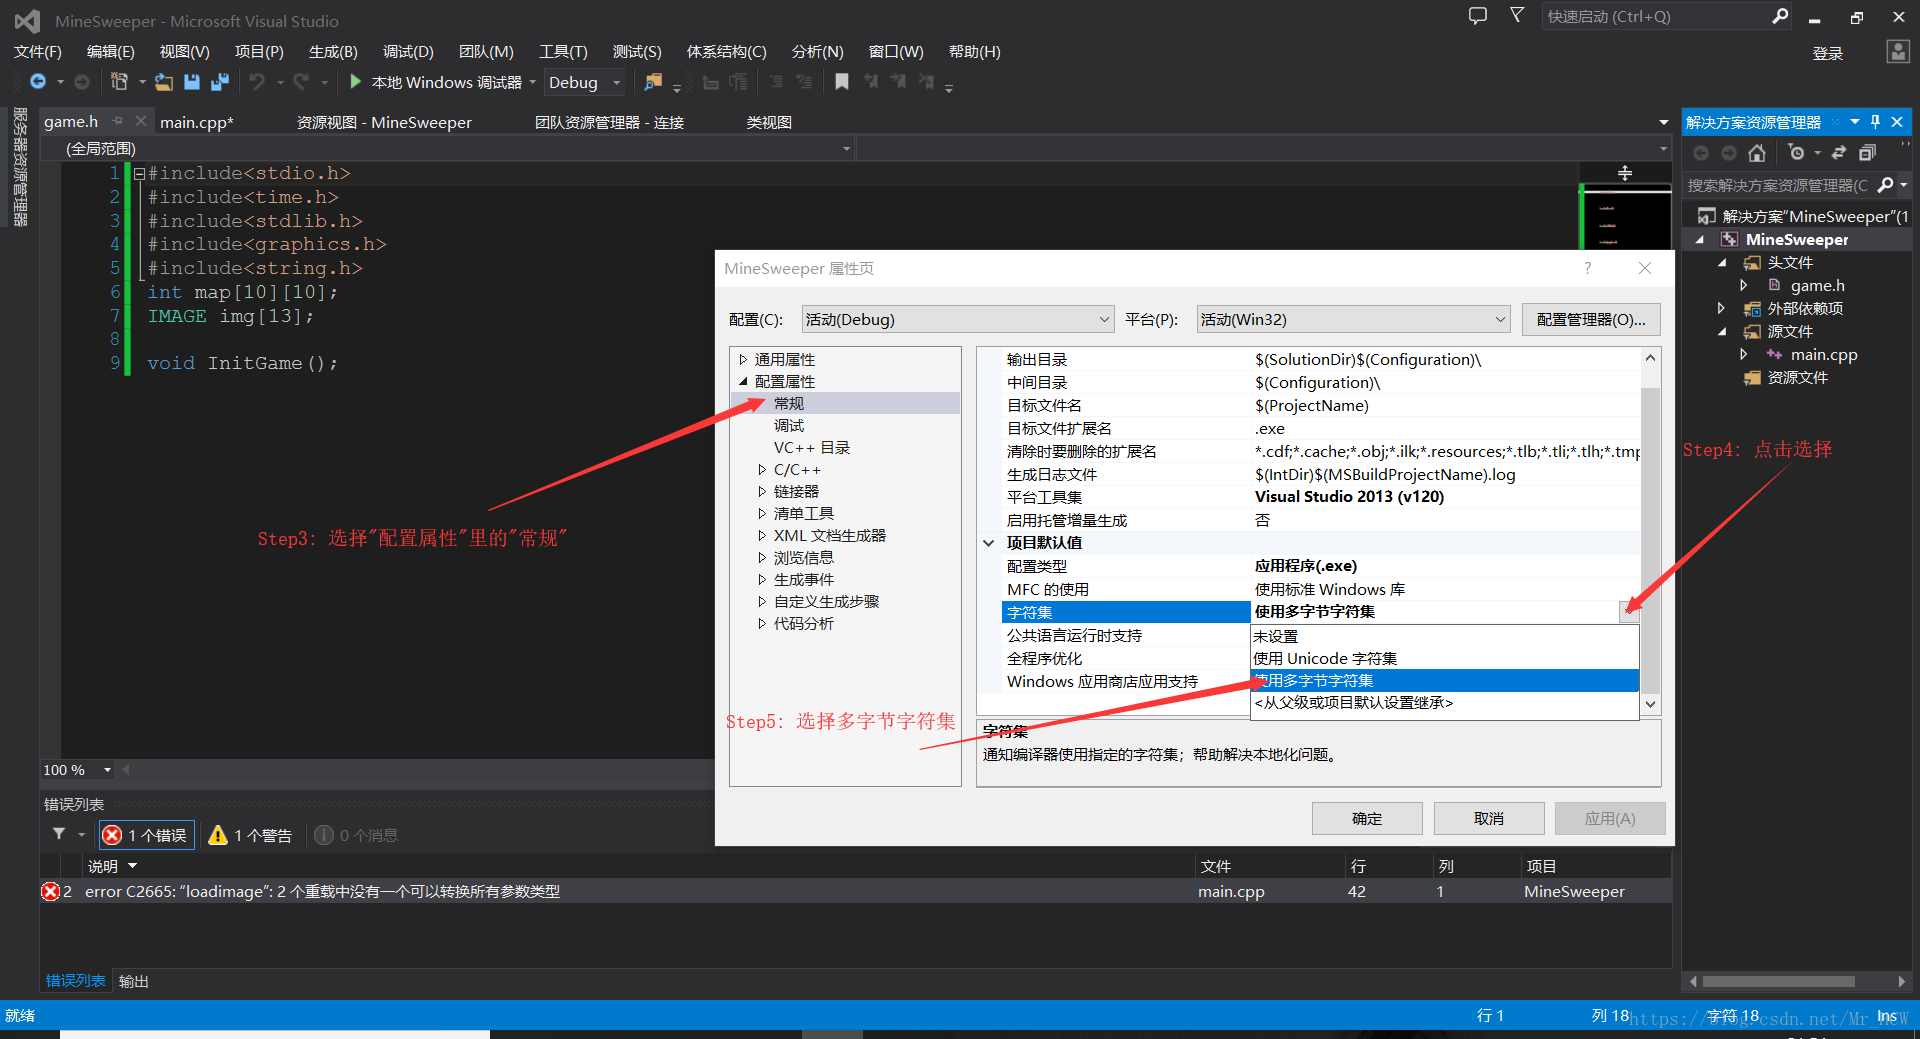Image resolution: width=1920 pixels, height=1039 pixels.
Task: Open the 平台(P) 活动(Win32) combo box
Action: (x=1353, y=319)
